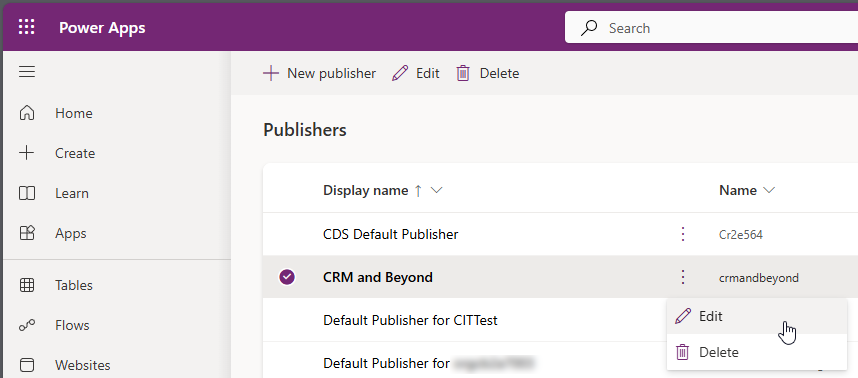Open the Default Publisher for CITTest row
The width and height of the screenshot is (858, 378).
(410, 320)
